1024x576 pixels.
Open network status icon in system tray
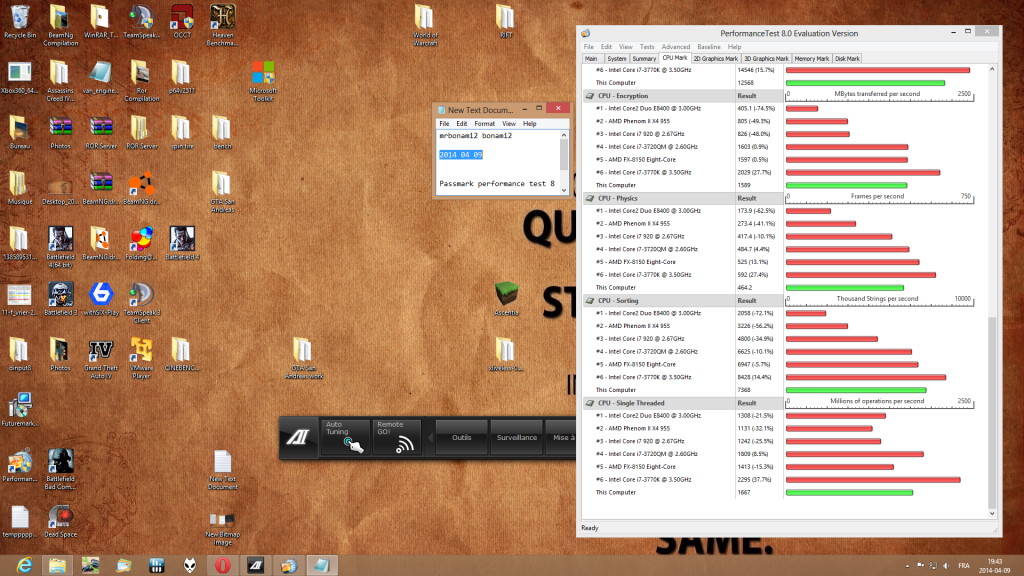[x=933, y=566]
